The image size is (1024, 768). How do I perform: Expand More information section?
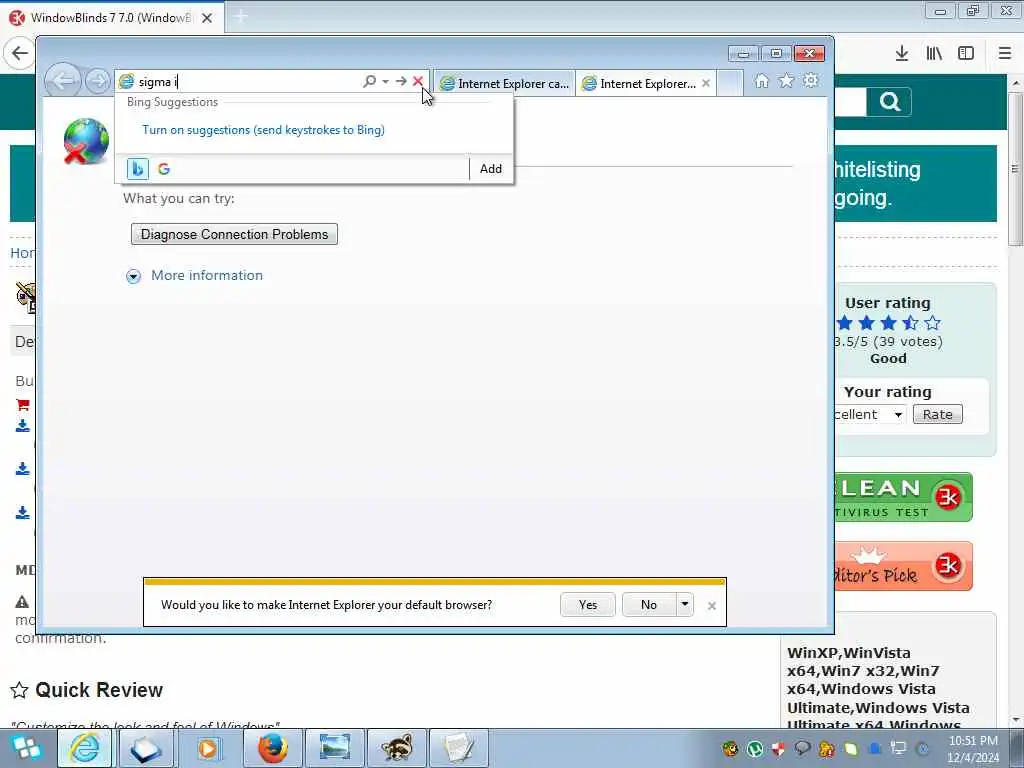click(x=195, y=276)
